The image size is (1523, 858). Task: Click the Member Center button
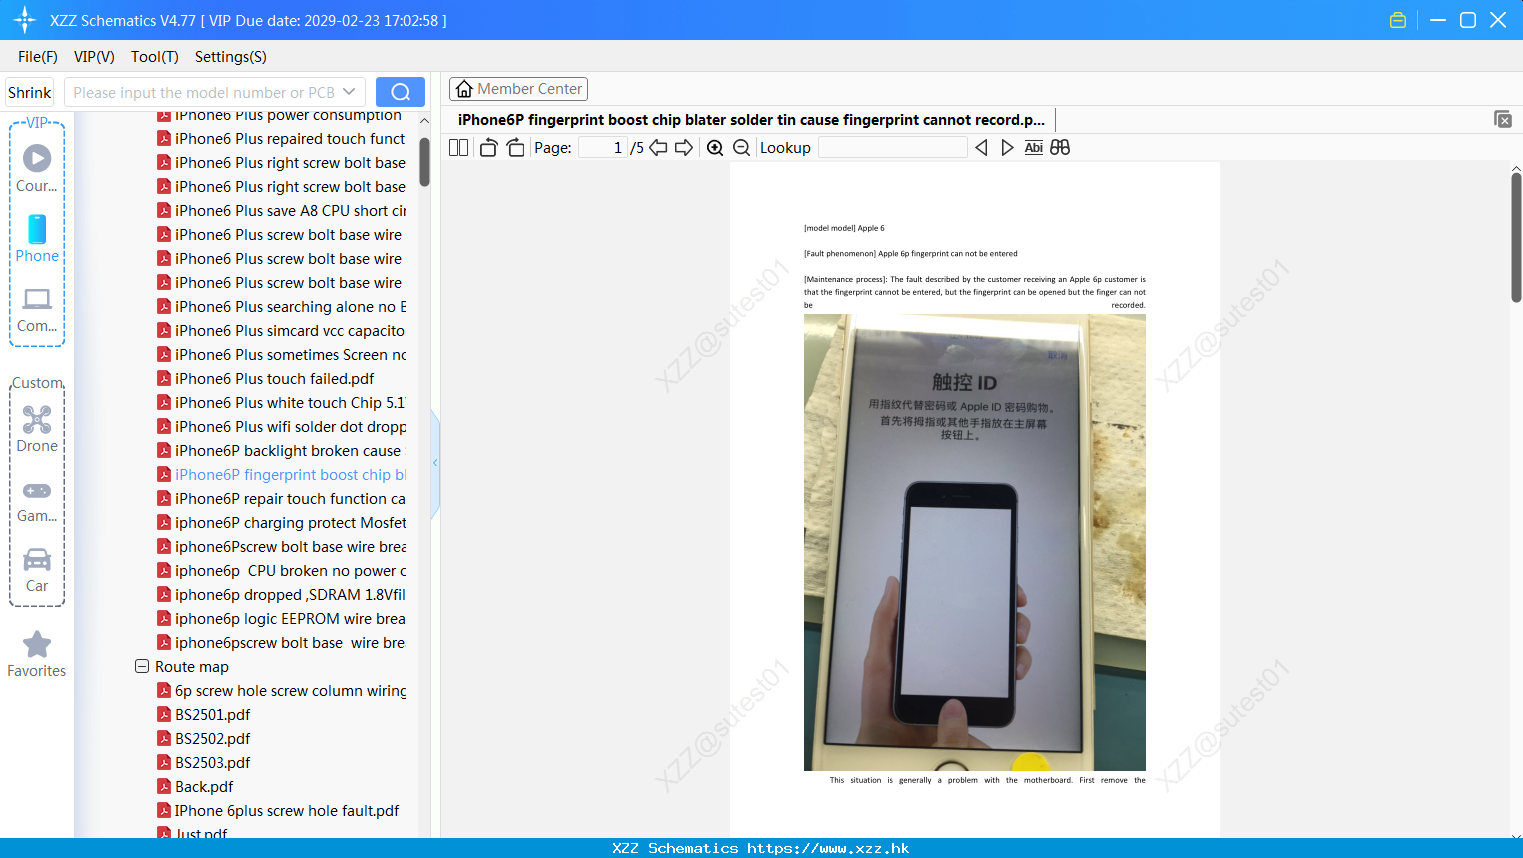coord(518,88)
